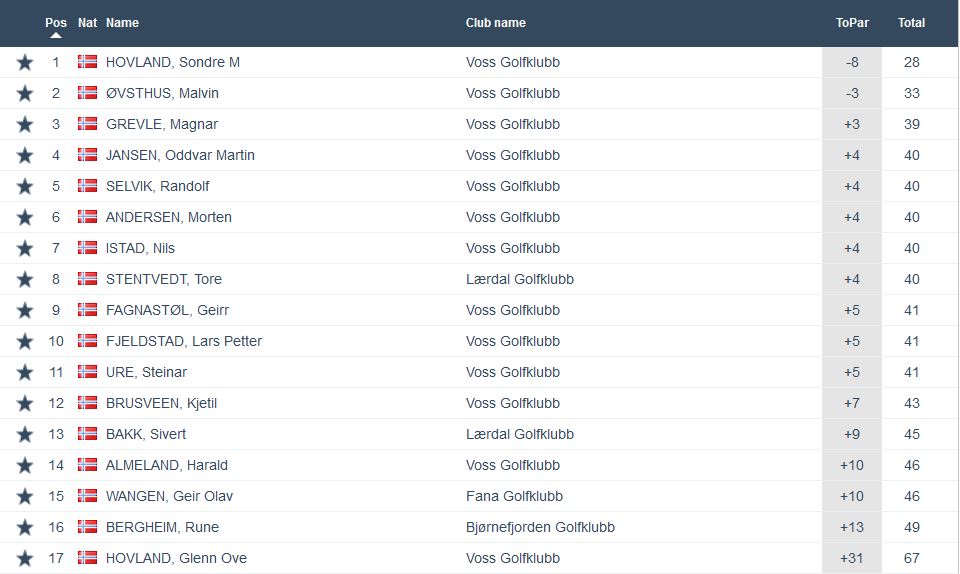960x574 pixels.
Task: Sort leaderboard by Name column
Action: click(x=122, y=23)
